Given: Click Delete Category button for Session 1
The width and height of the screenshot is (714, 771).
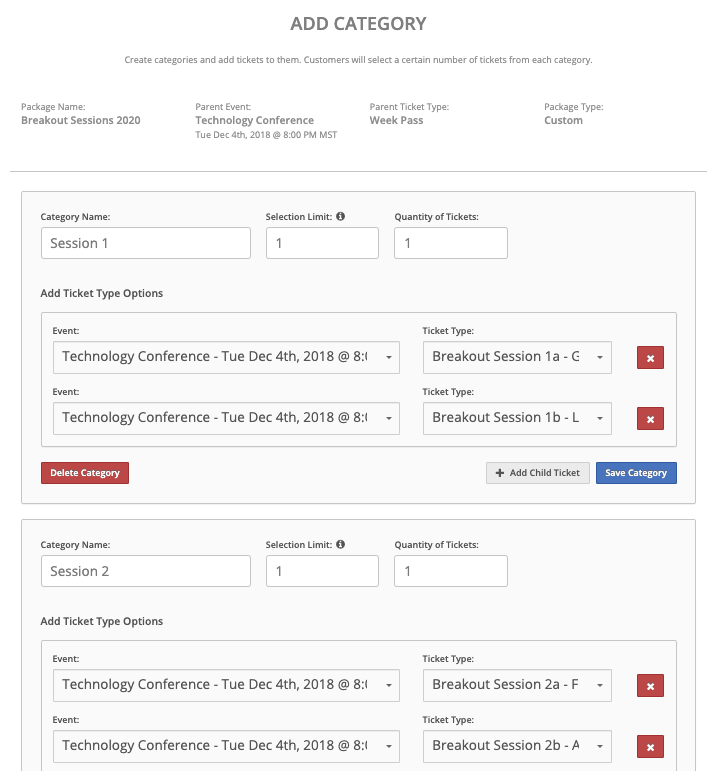Looking at the screenshot, I should [x=85, y=473].
